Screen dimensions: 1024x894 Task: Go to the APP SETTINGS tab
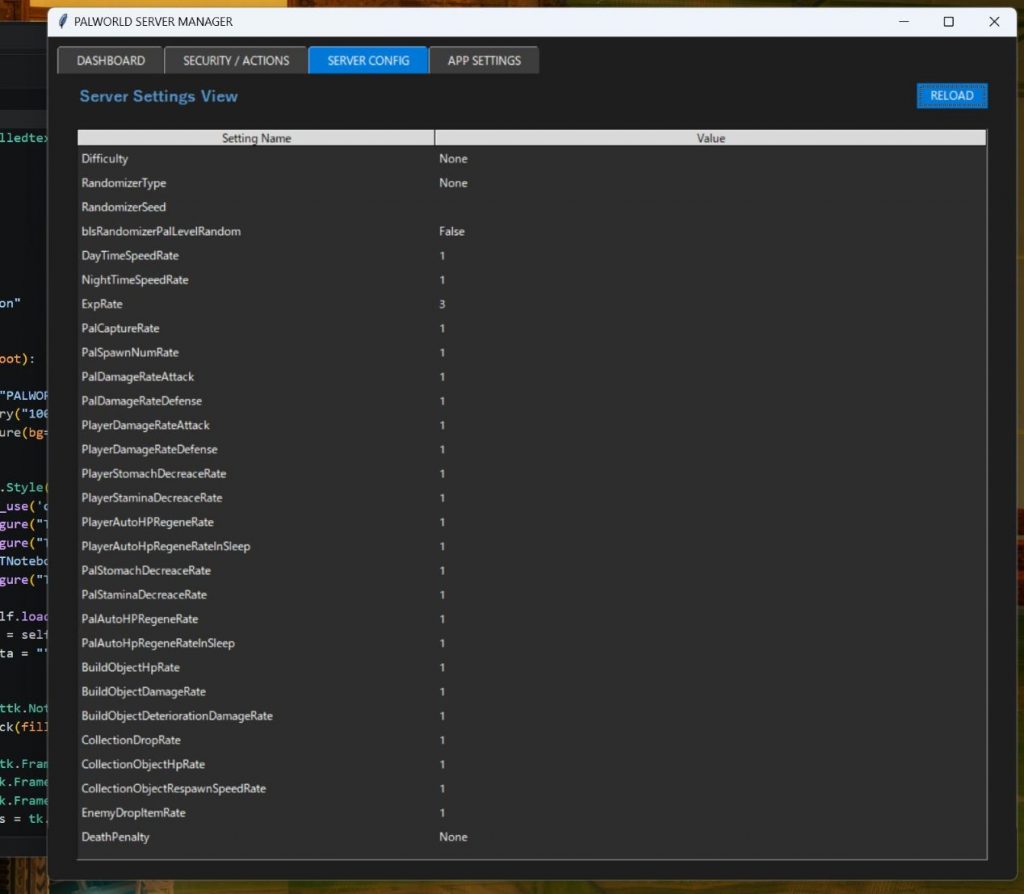[x=484, y=61]
